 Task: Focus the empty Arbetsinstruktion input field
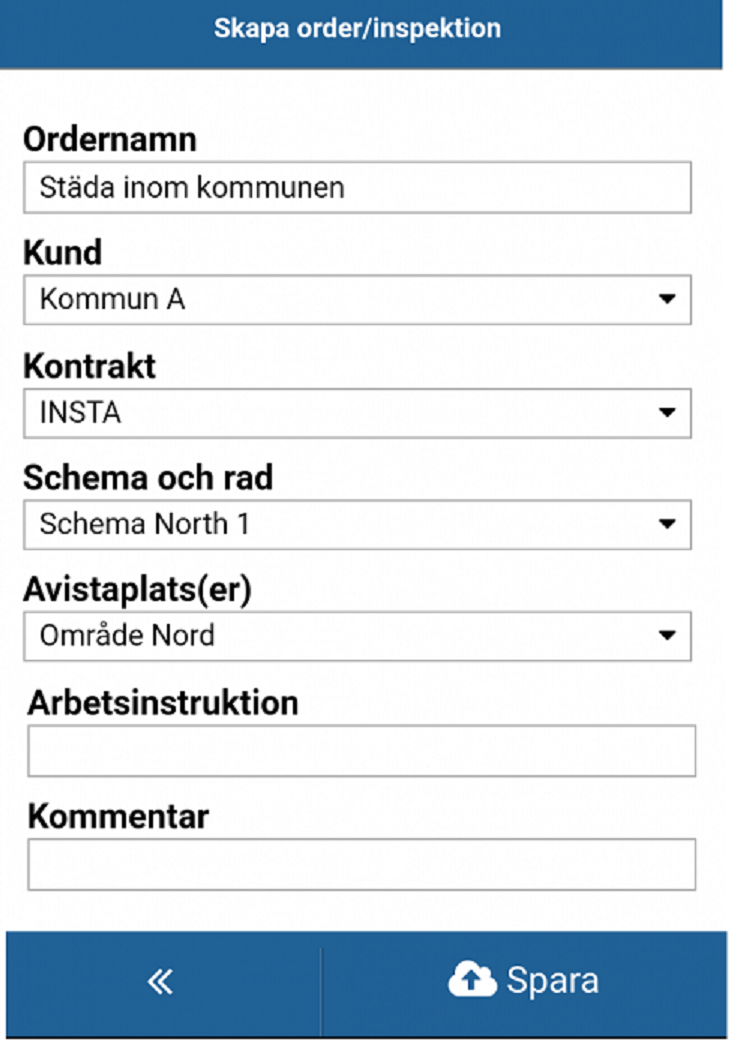click(362, 751)
